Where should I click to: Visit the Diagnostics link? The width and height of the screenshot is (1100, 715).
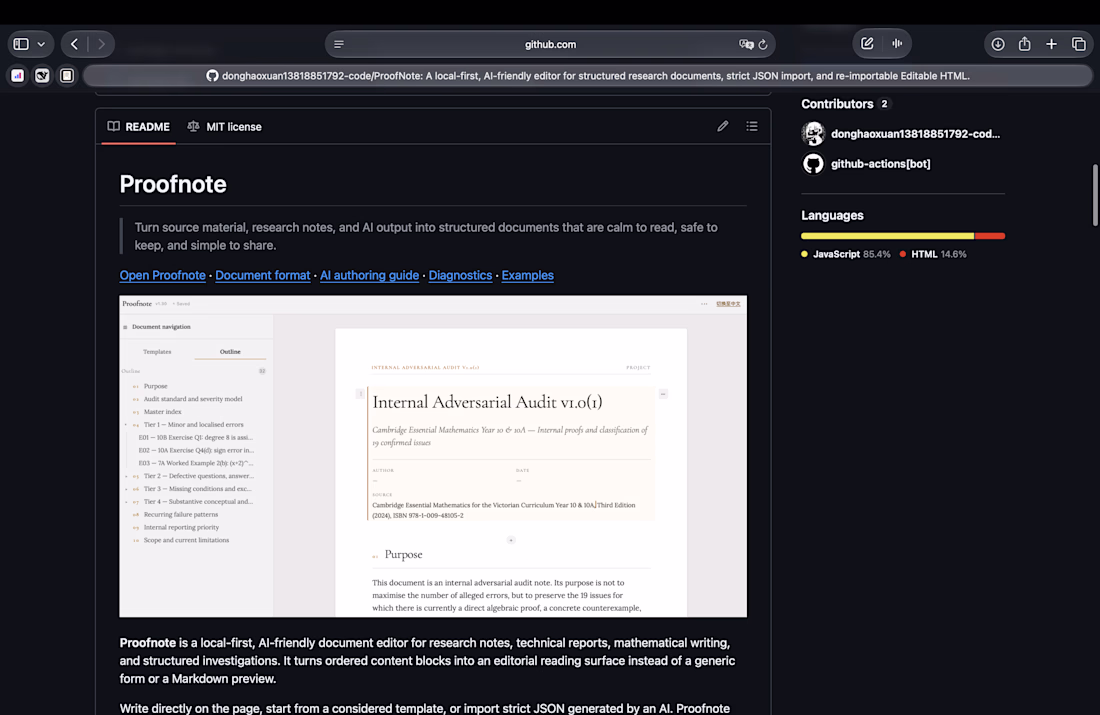click(460, 275)
